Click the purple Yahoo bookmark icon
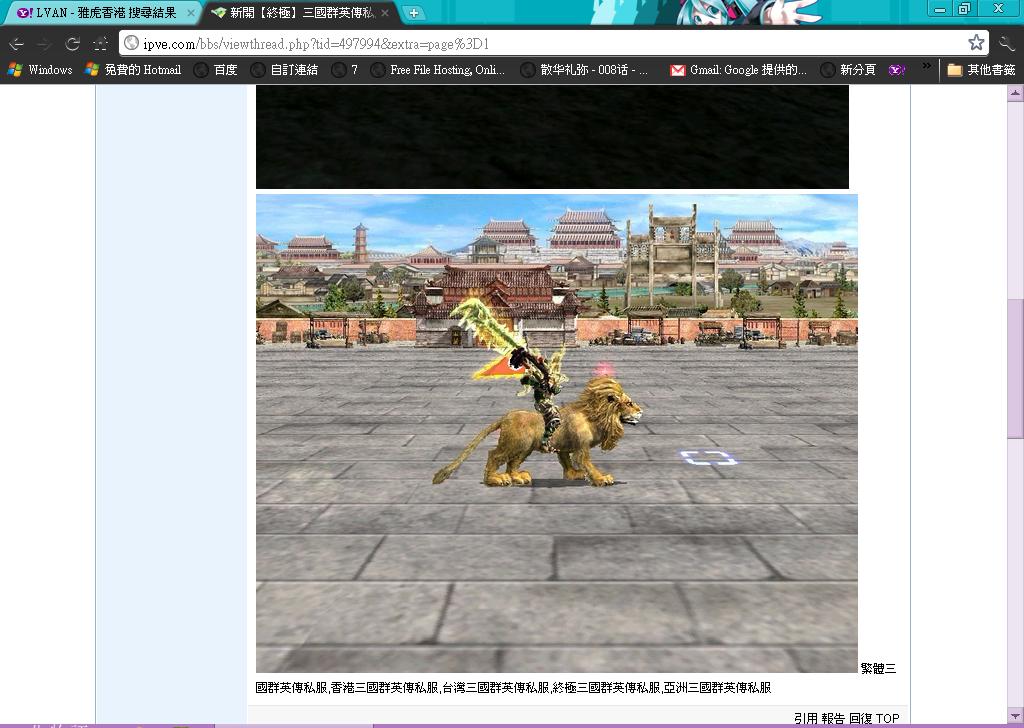This screenshot has width=1024, height=728. 897,69
